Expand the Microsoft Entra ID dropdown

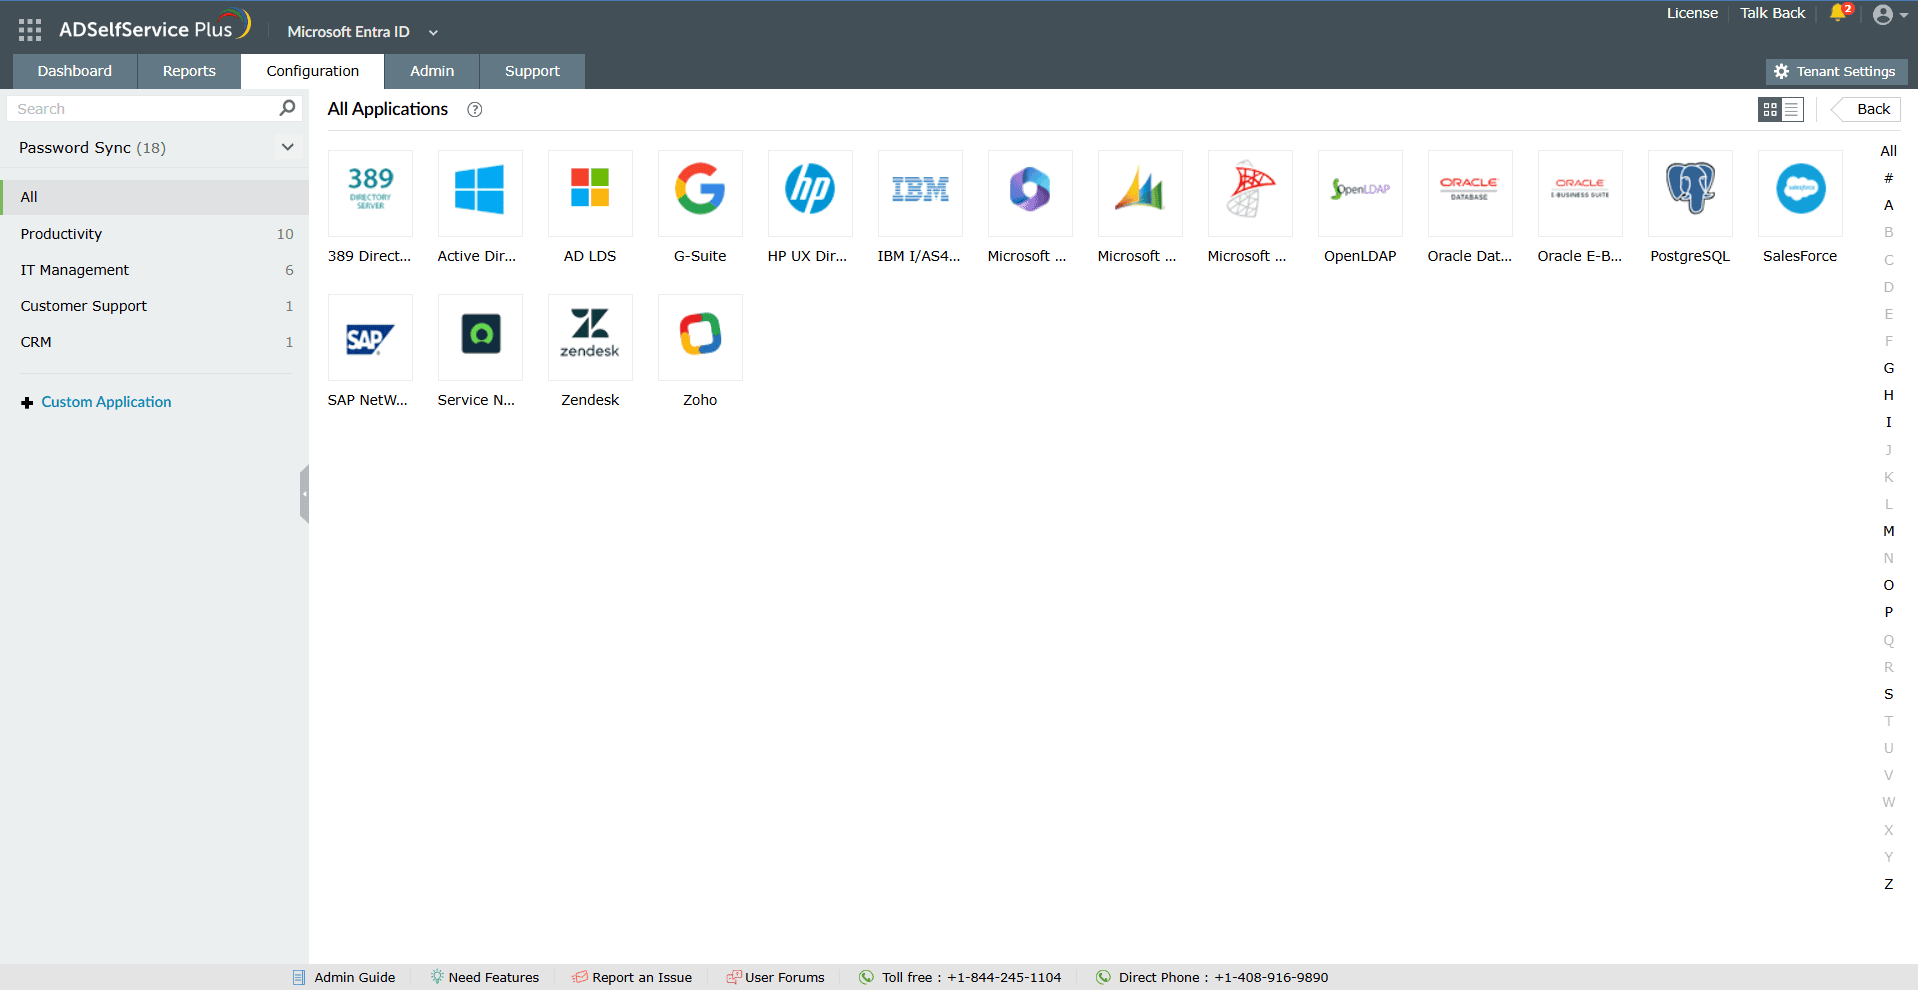coord(433,32)
